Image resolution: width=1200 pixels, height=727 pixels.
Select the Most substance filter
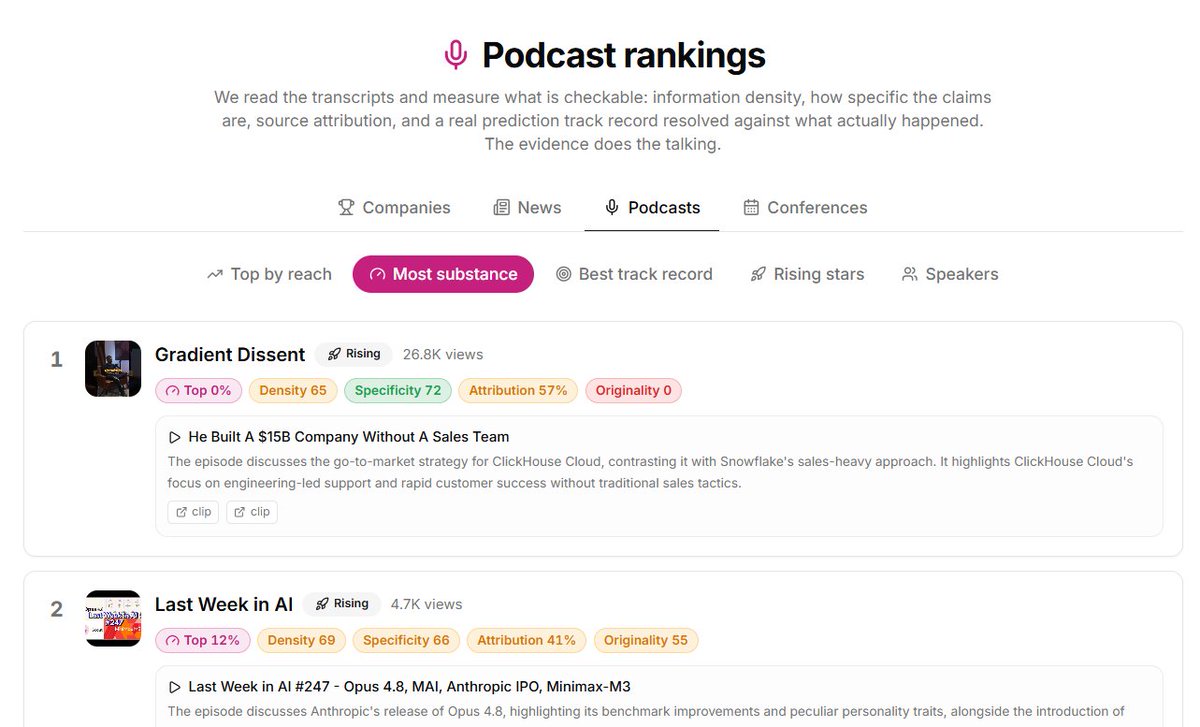click(x=443, y=274)
